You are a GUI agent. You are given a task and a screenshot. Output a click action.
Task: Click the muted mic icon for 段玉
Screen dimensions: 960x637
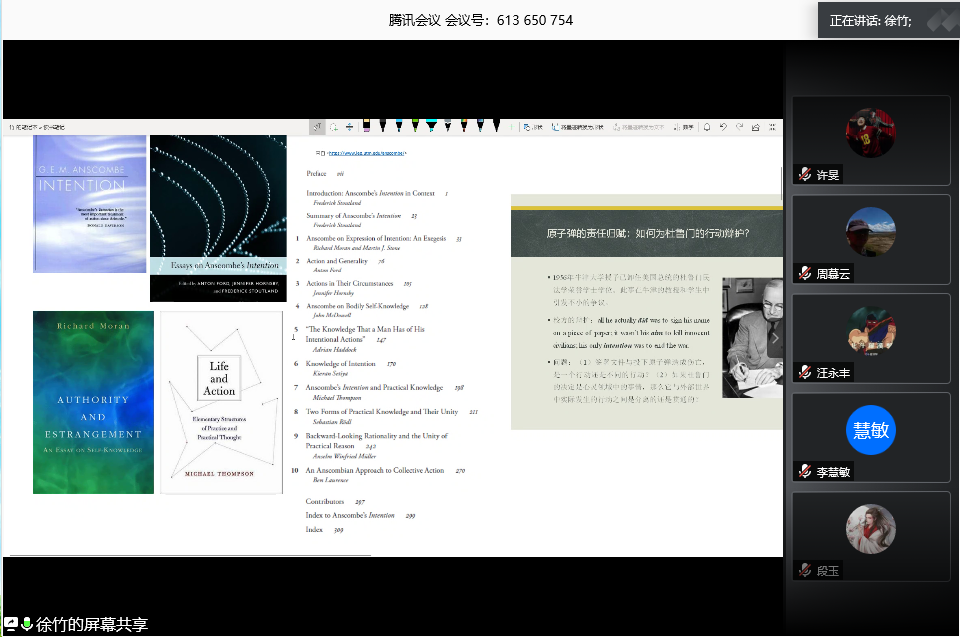tap(804, 570)
